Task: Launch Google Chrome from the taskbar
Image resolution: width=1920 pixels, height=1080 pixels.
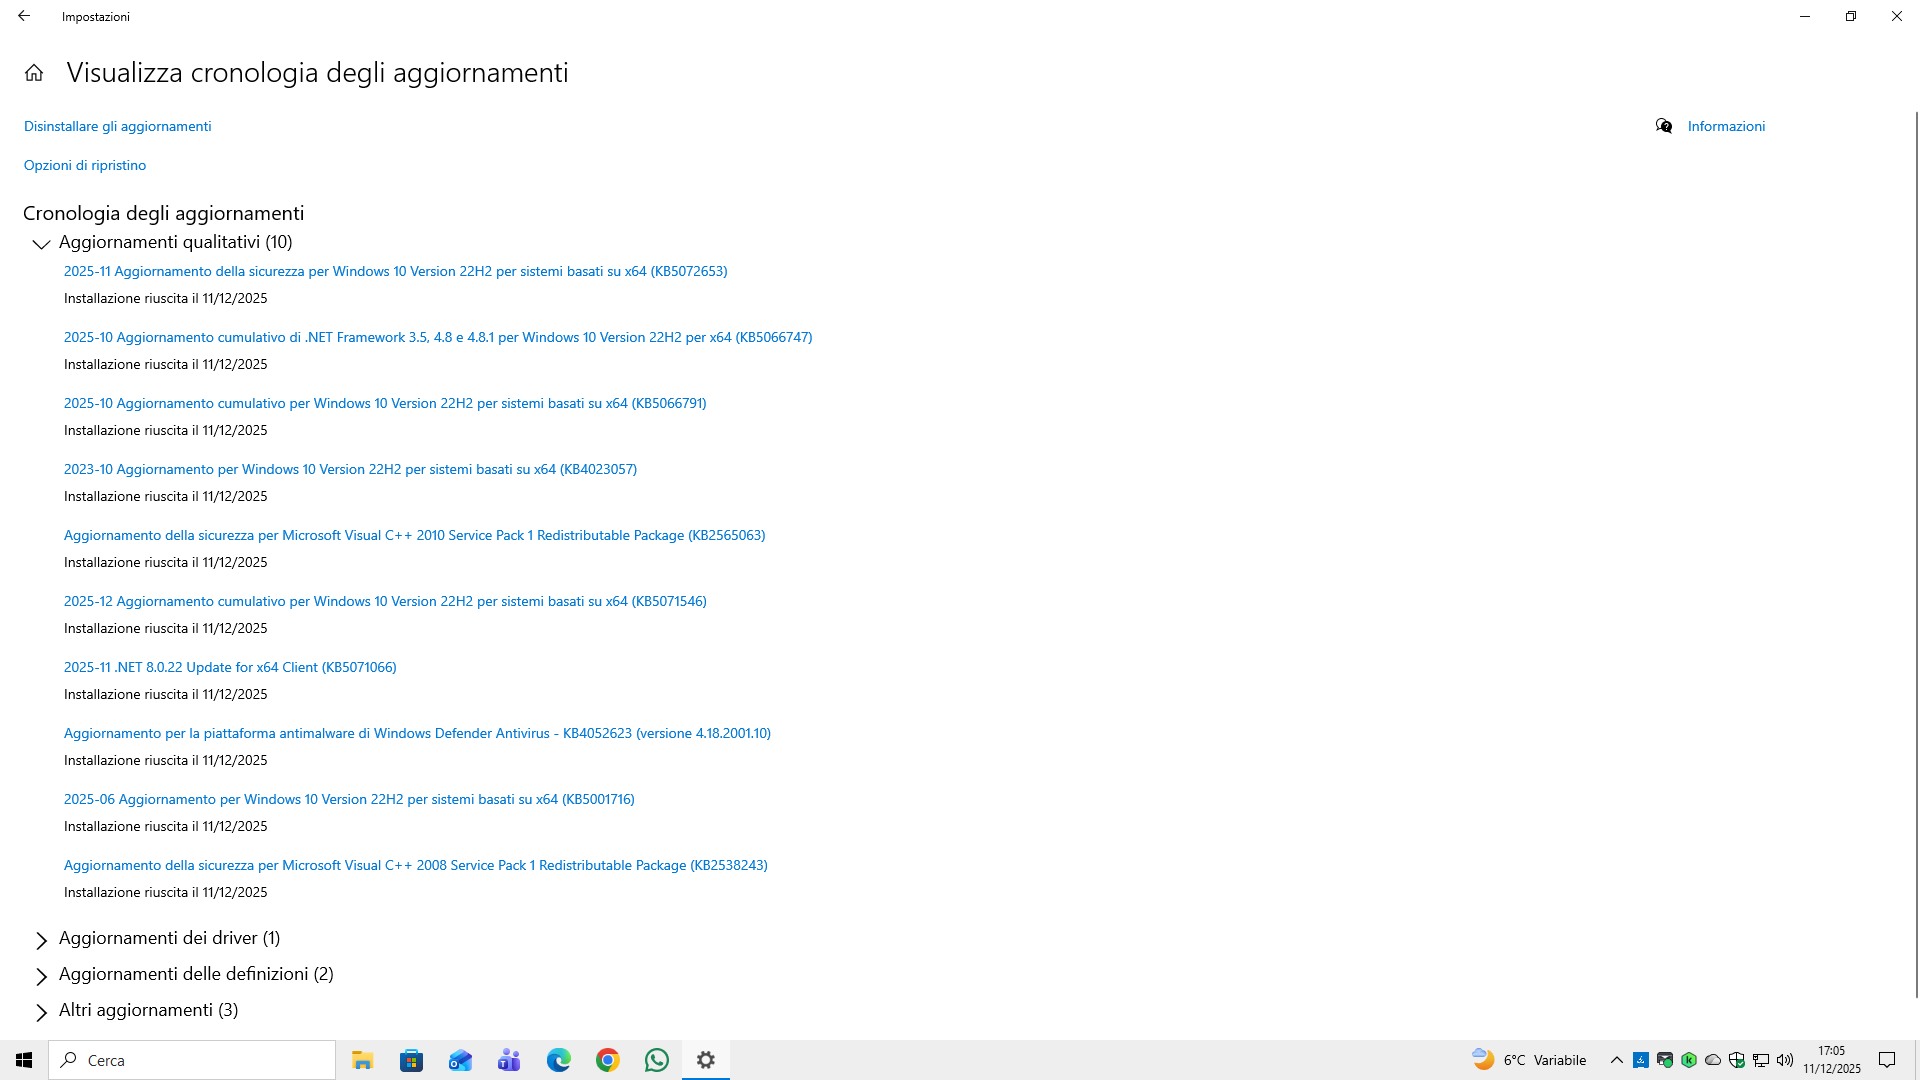Action: [x=607, y=1060]
